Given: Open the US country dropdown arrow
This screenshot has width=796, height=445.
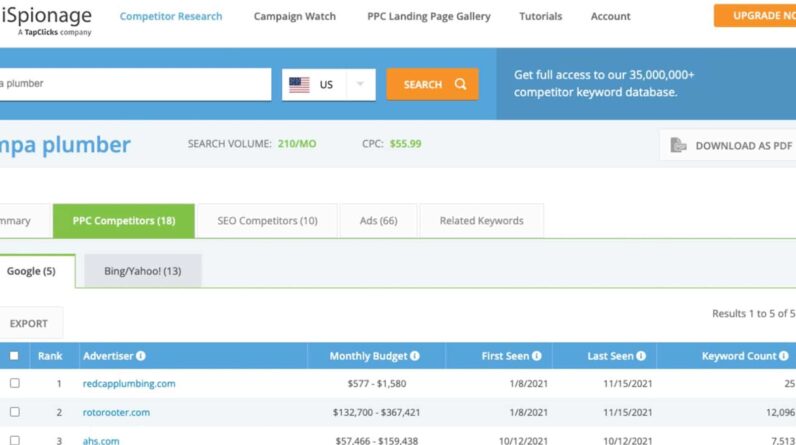Looking at the screenshot, I should pyautogui.click(x=360, y=84).
